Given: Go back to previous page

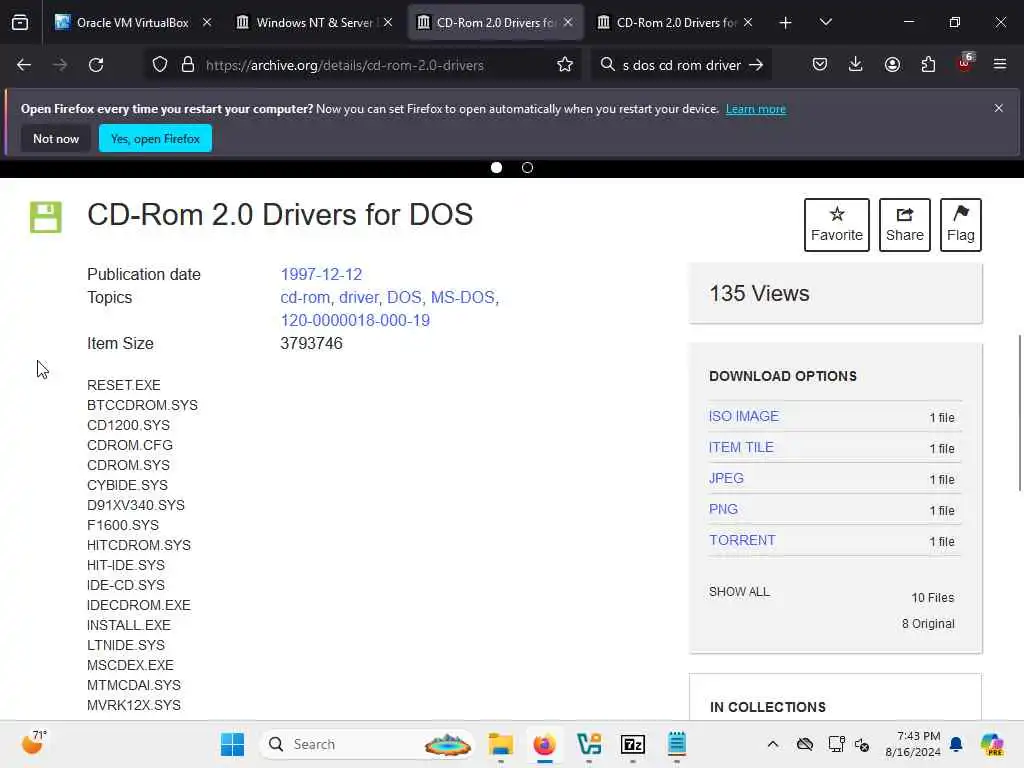Looking at the screenshot, I should click(24, 65).
